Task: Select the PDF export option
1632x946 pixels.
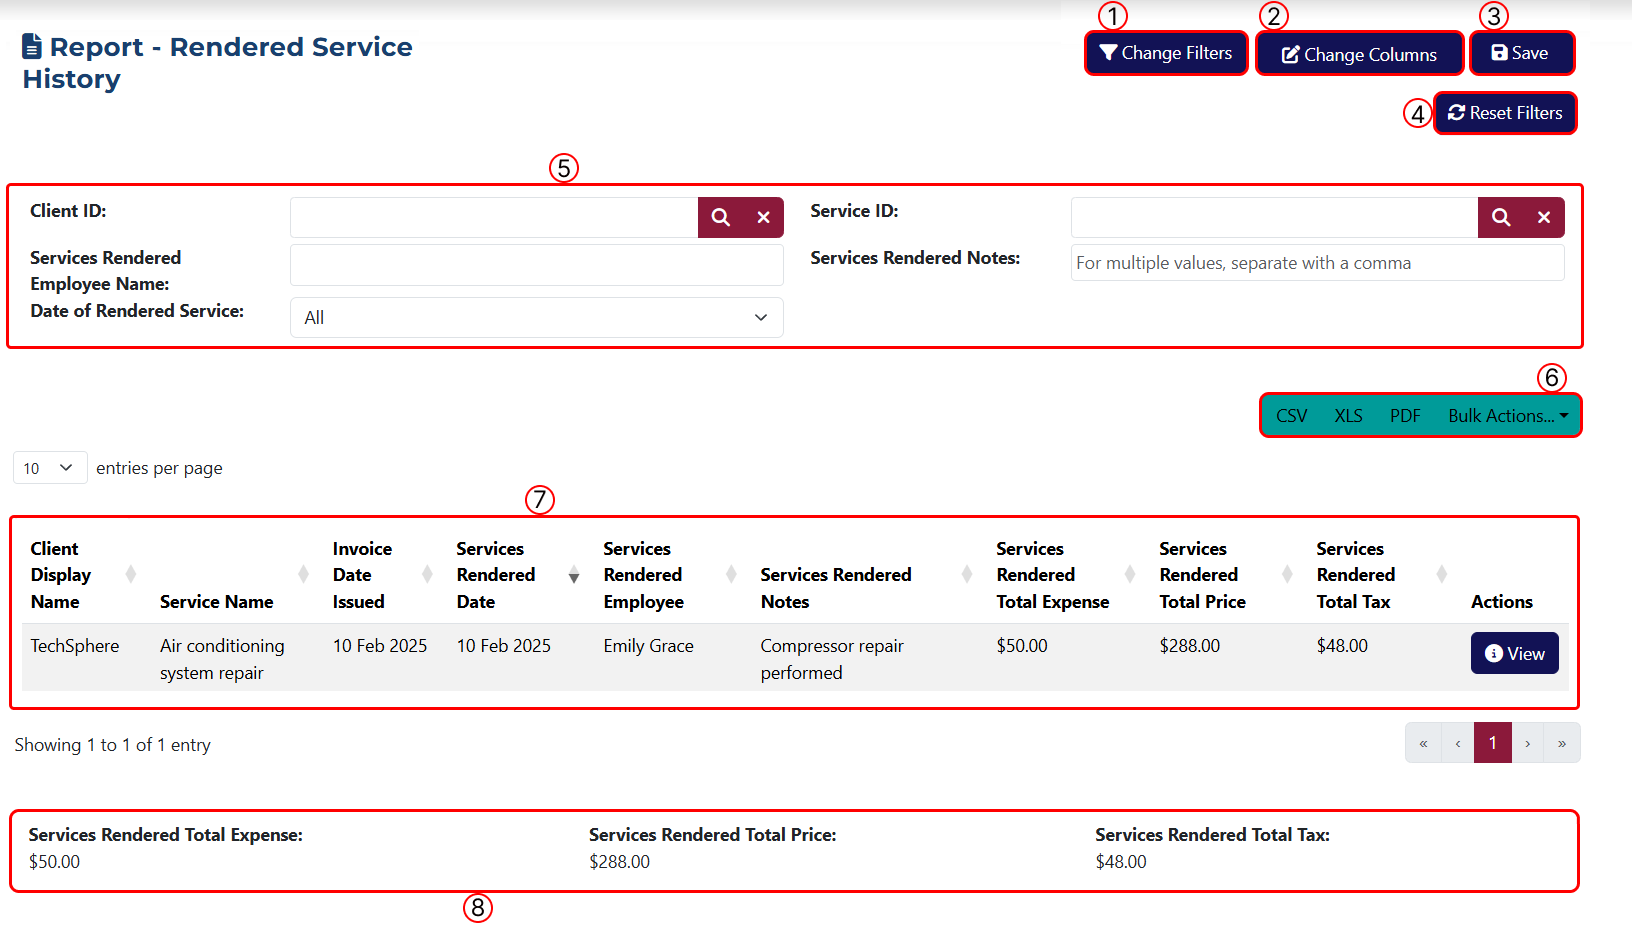Action: click(1404, 415)
